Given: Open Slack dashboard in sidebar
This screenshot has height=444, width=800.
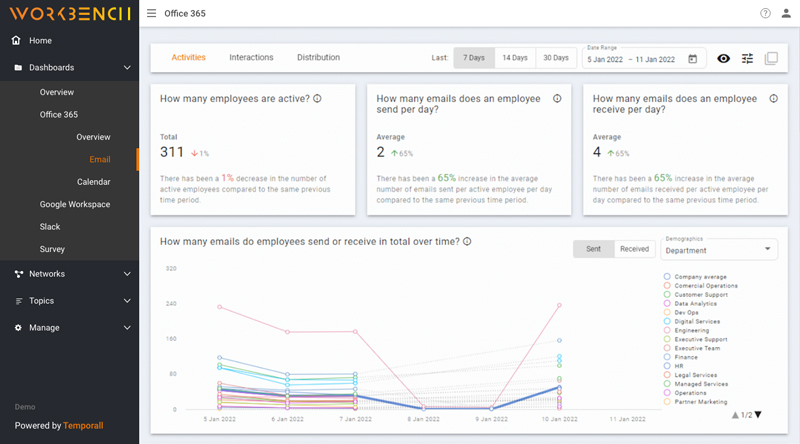Looking at the screenshot, I should (x=50, y=227).
